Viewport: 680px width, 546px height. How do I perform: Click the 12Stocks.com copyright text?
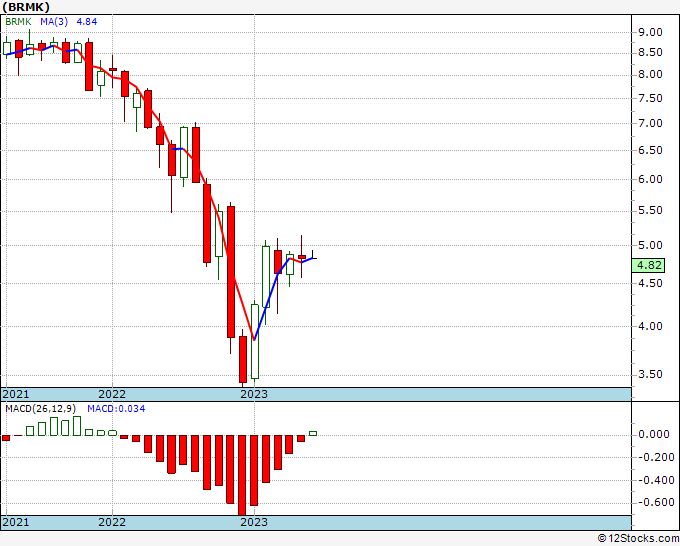[x=638, y=539]
